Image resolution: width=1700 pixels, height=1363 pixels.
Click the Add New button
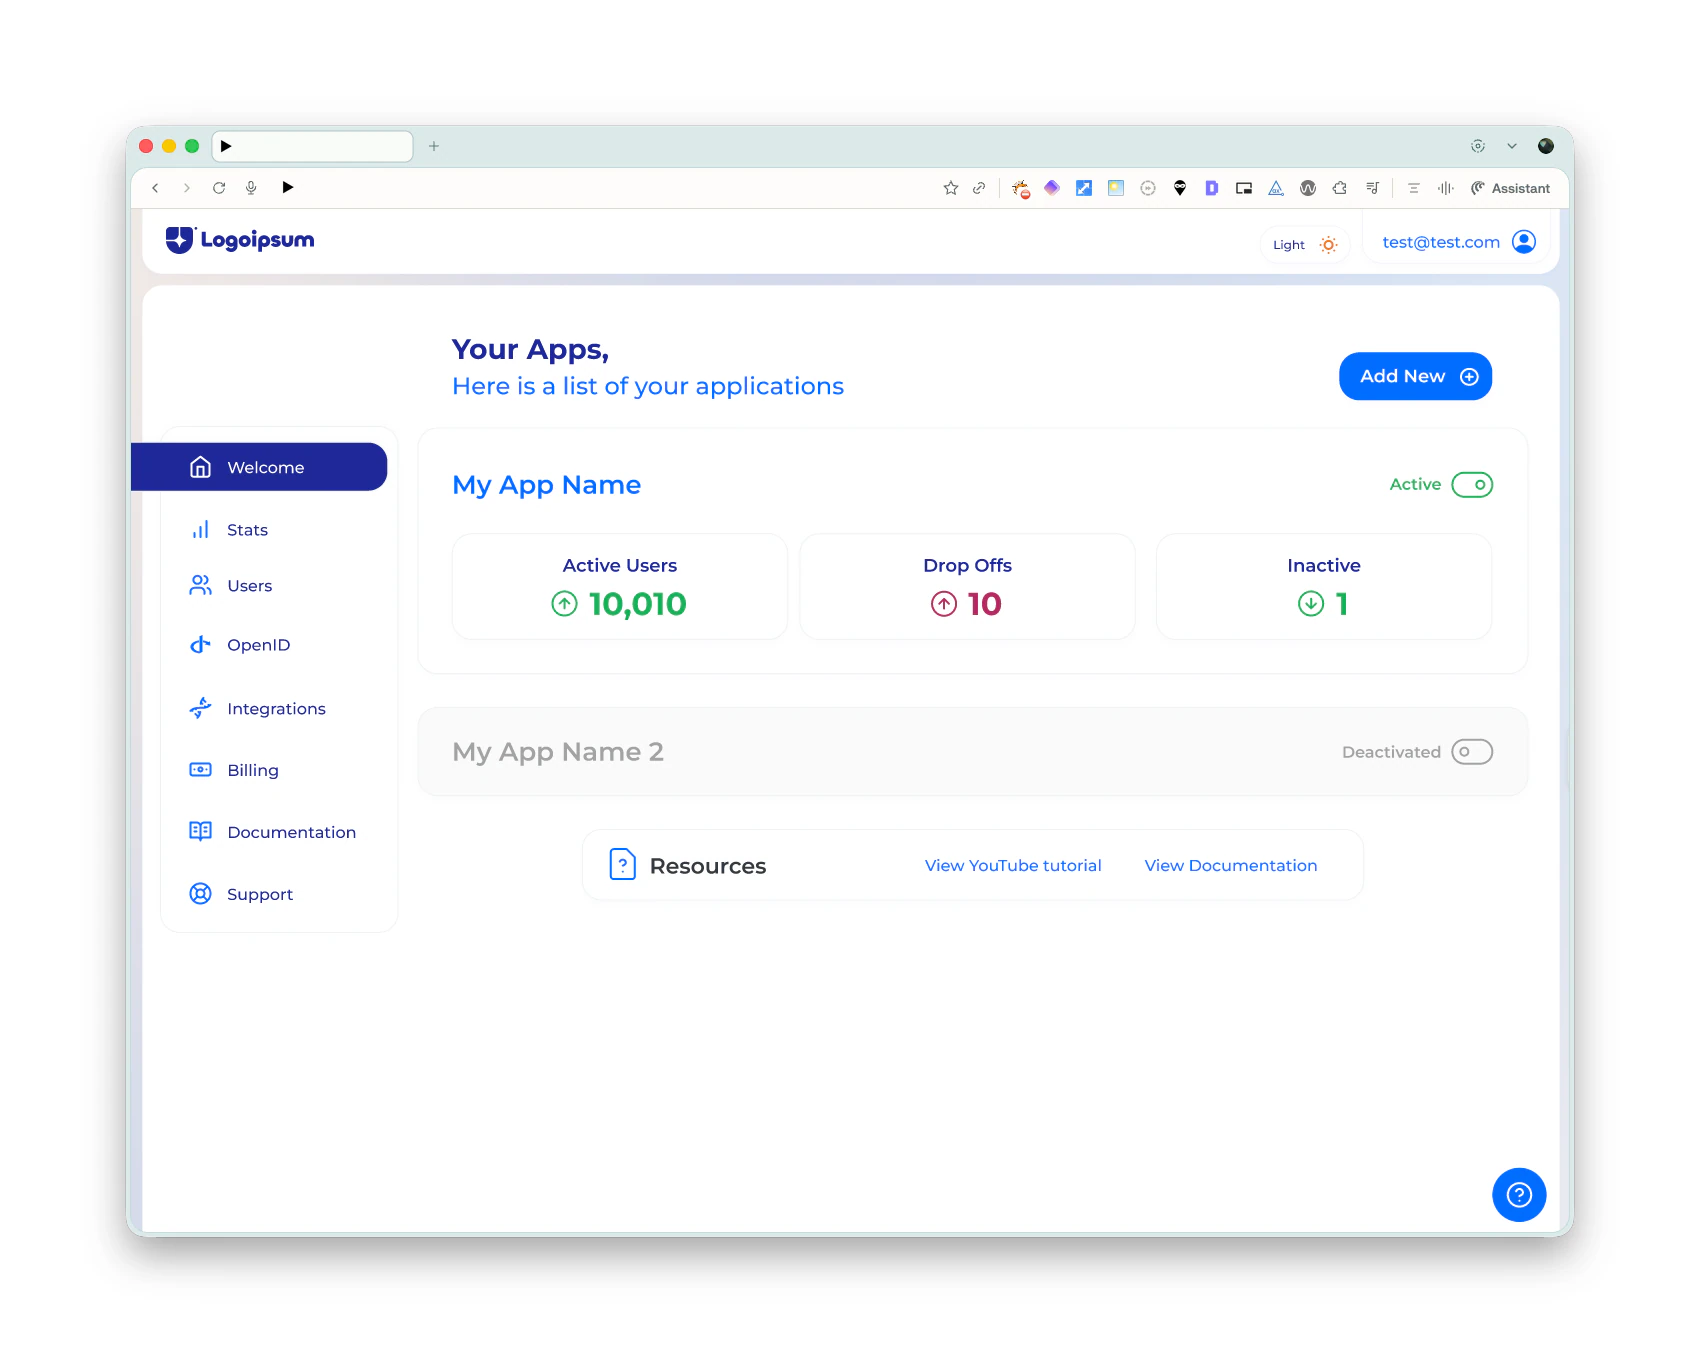pos(1415,376)
